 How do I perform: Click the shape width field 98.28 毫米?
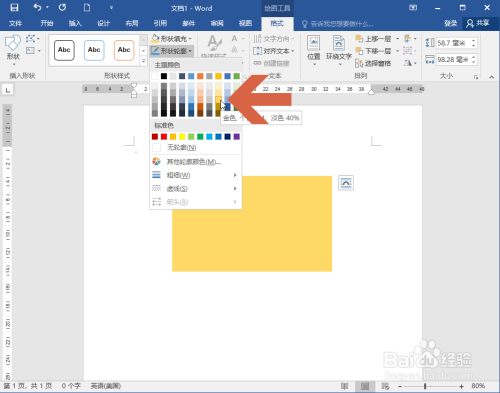453,60
